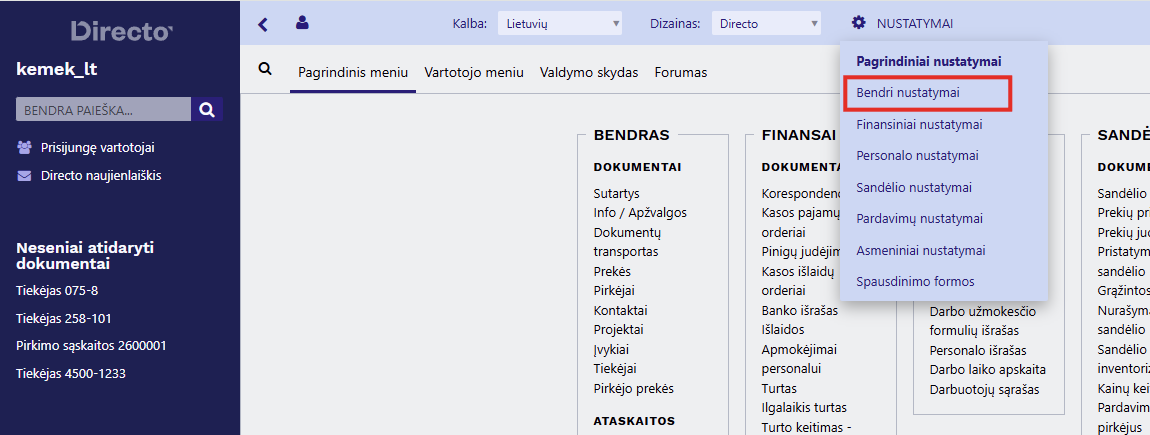Open Tiekėjai under Bendras
Viewport: 1150px width, 435px height.
pos(615,369)
